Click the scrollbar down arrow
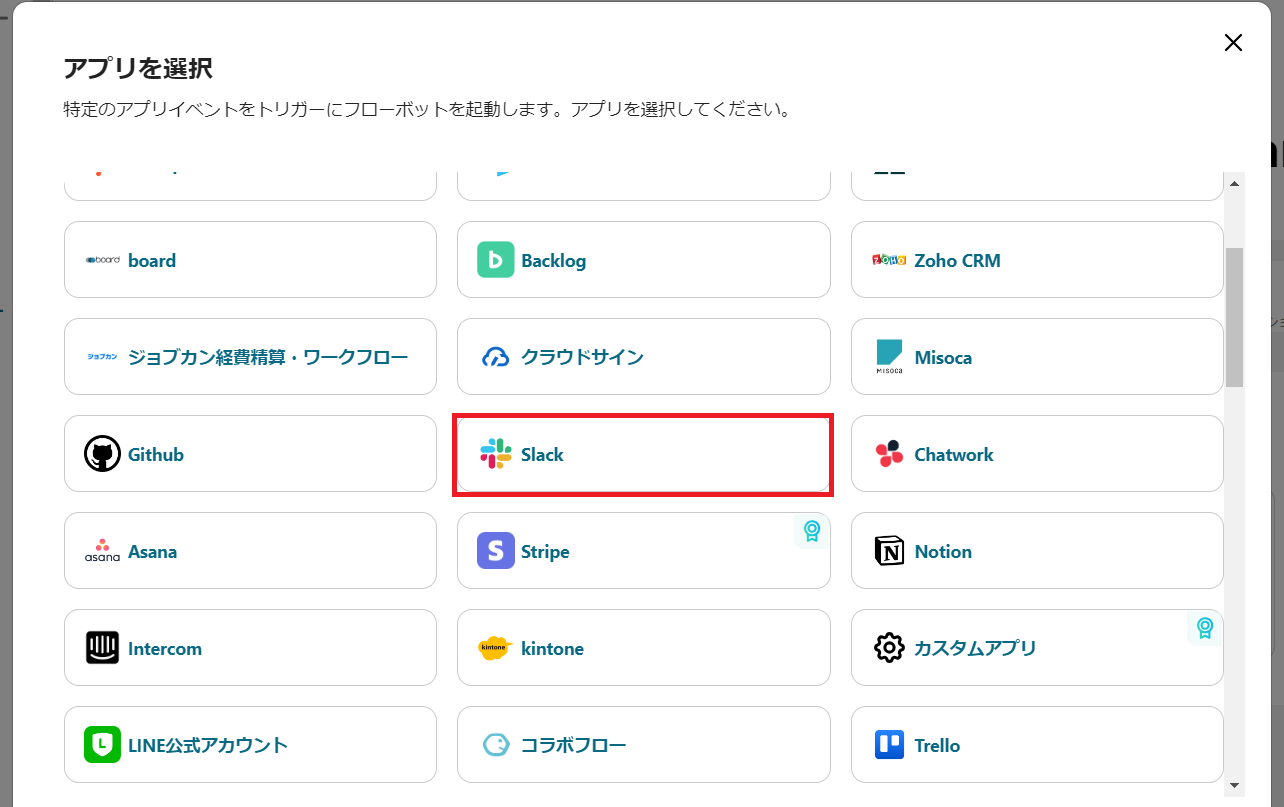This screenshot has width=1284, height=807. [1234, 785]
